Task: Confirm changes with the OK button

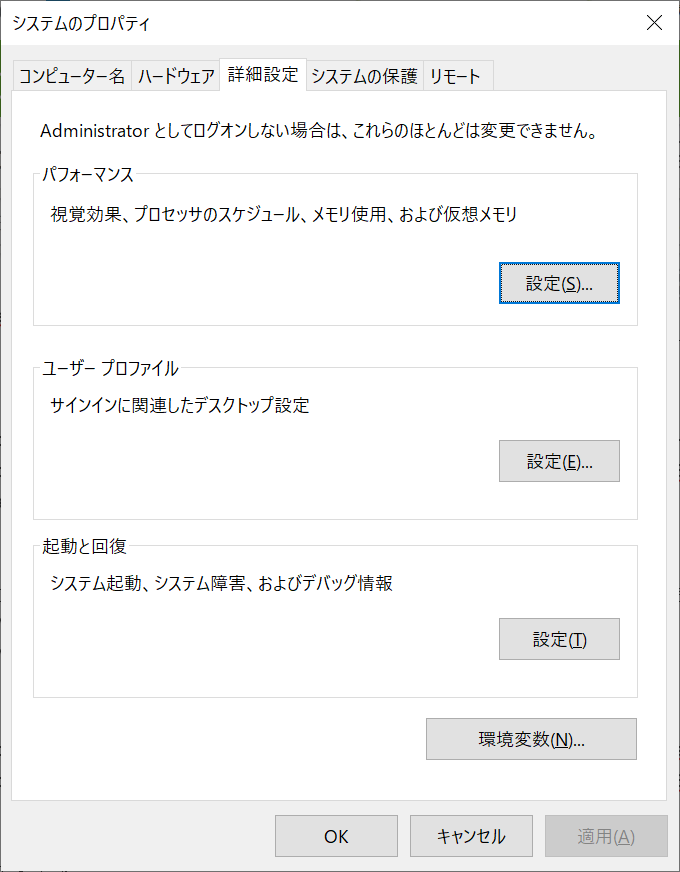Action: tap(336, 837)
